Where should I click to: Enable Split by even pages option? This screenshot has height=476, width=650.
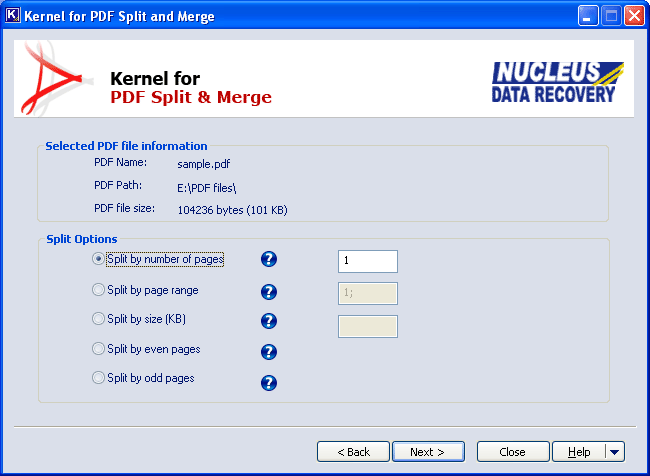(98, 349)
